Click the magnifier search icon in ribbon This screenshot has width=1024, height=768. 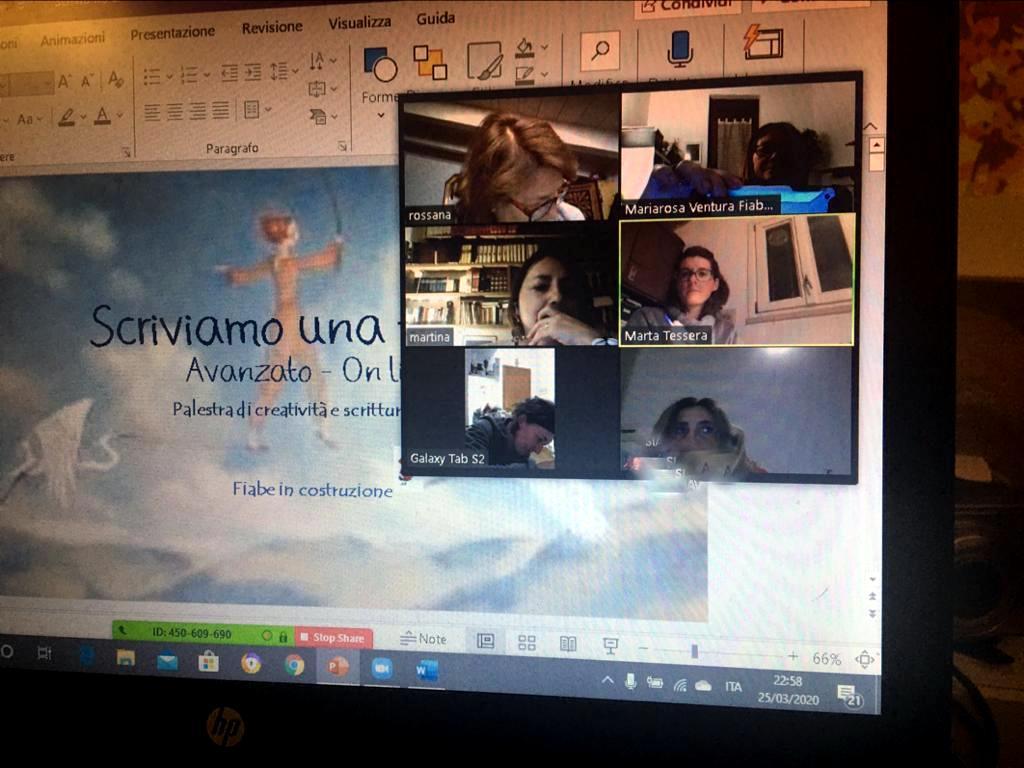tap(600, 51)
